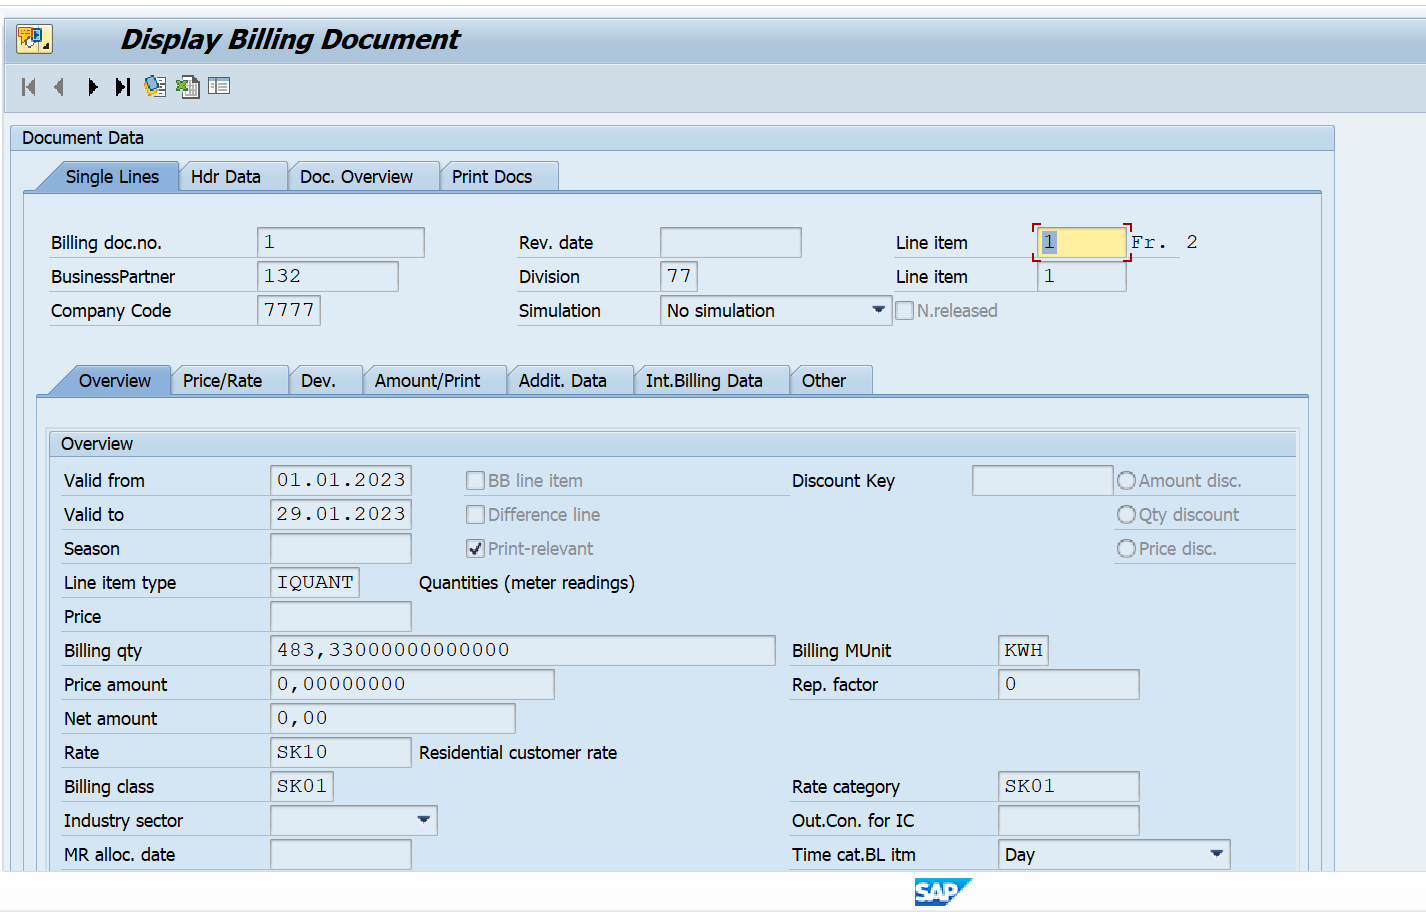
Task: Open the Int.Billing Data sub-tab
Action: (x=704, y=381)
